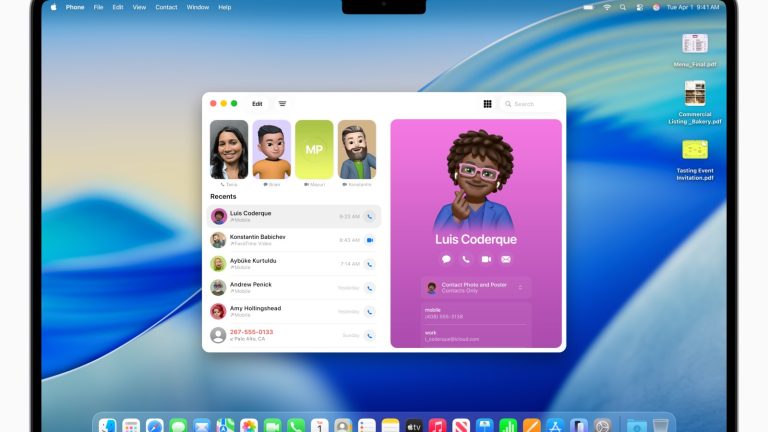This screenshot has height=432, width=768.
Task: Call Aybüke Kurtuldu using row phone icon
Action: [370, 264]
